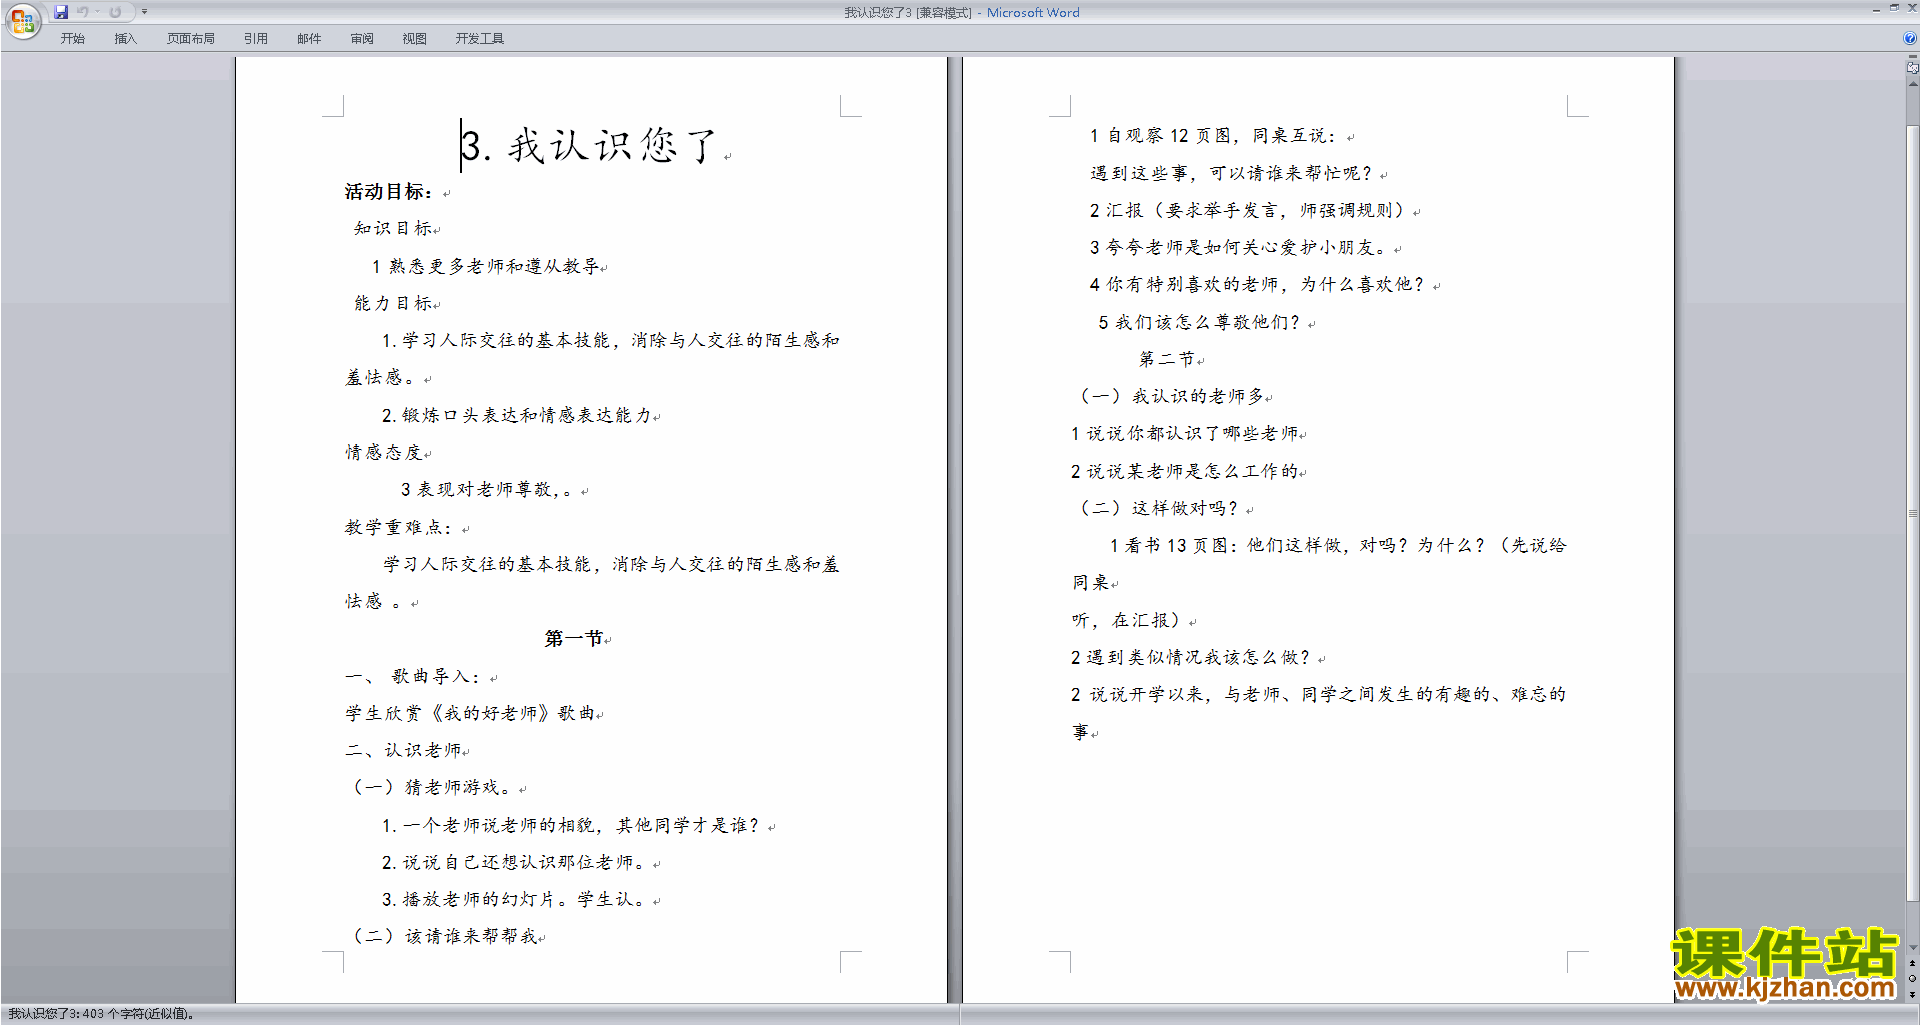The image size is (1920, 1025).
Task: Click the line 夸夸老师是如何关心爱护小朋友
Action: pos(1241,247)
